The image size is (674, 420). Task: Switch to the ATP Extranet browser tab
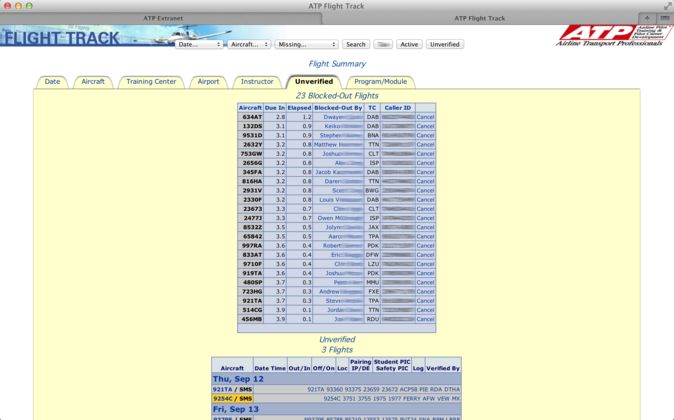(162, 18)
